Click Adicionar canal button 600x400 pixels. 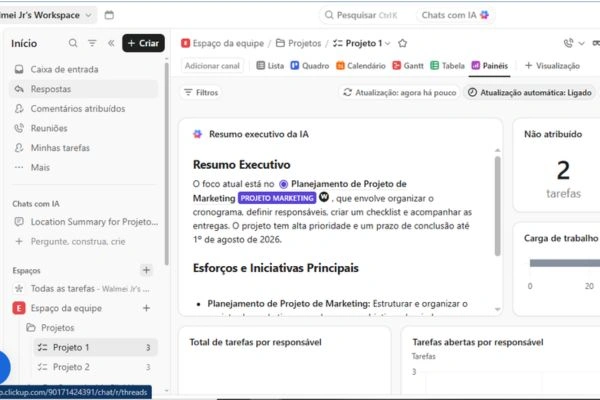tap(212, 65)
